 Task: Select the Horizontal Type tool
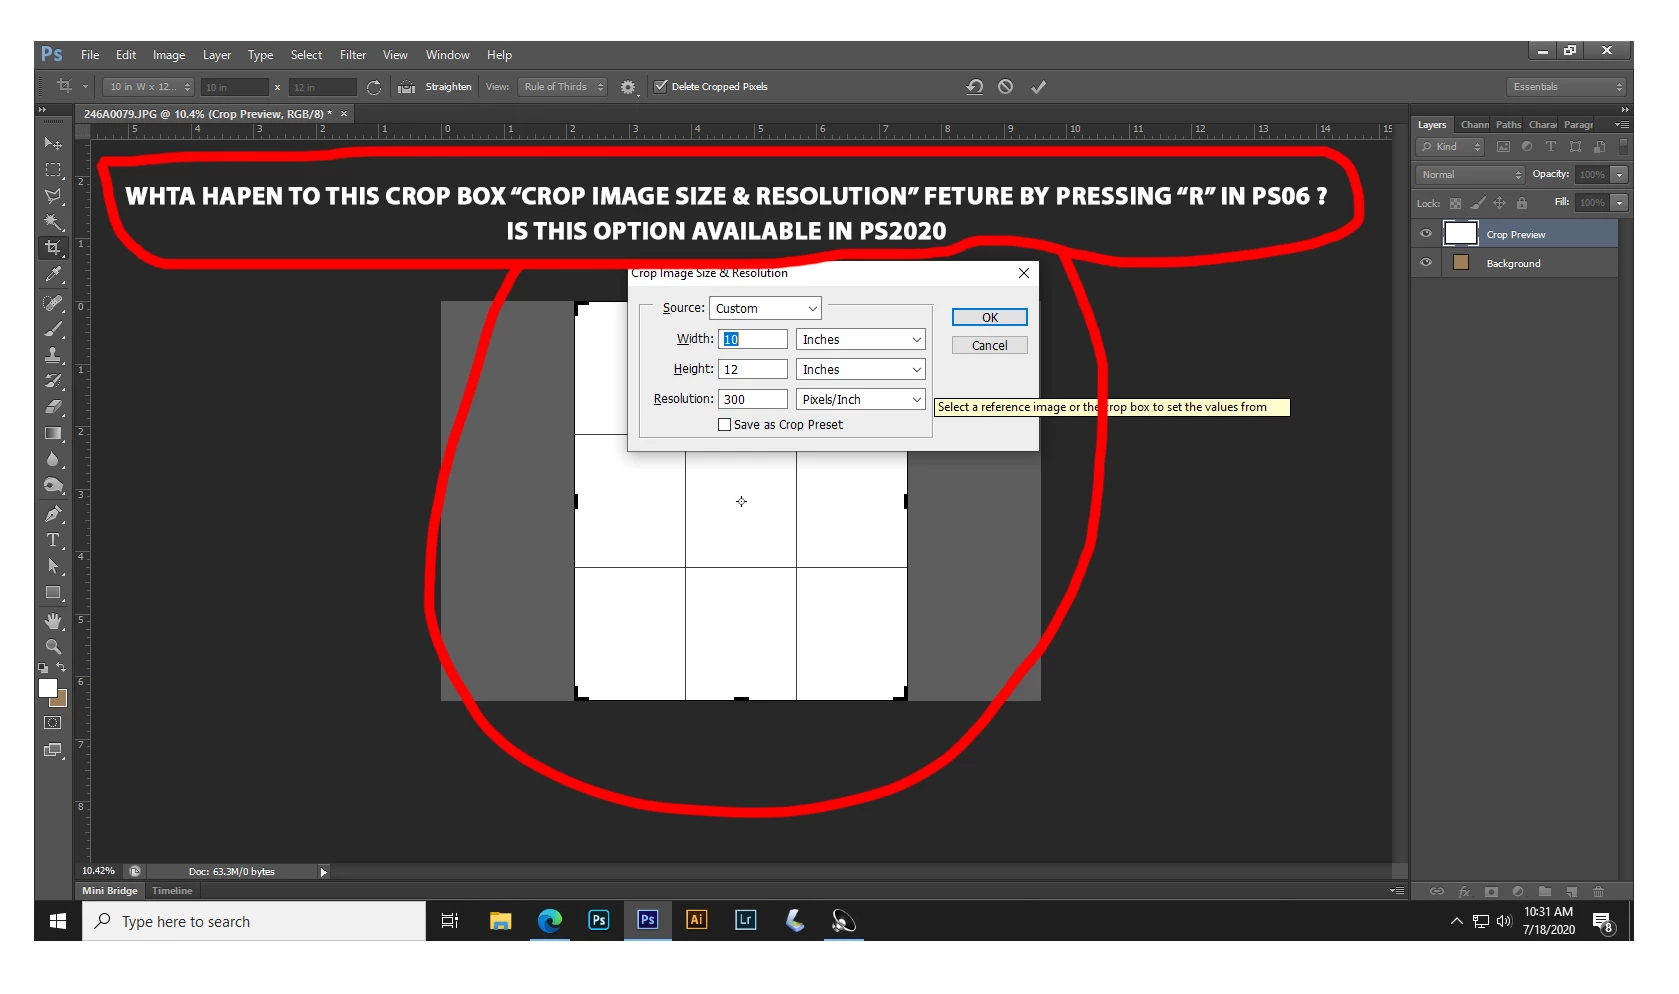point(53,540)
